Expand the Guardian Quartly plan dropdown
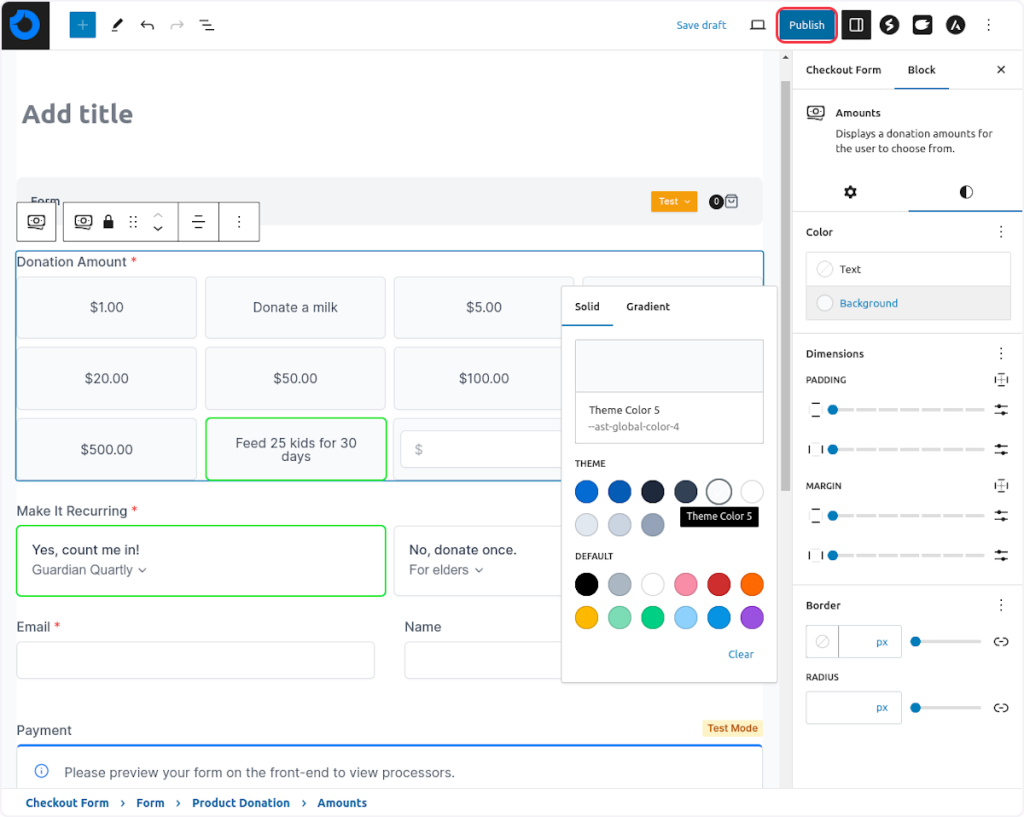 (x=90, y=570)
